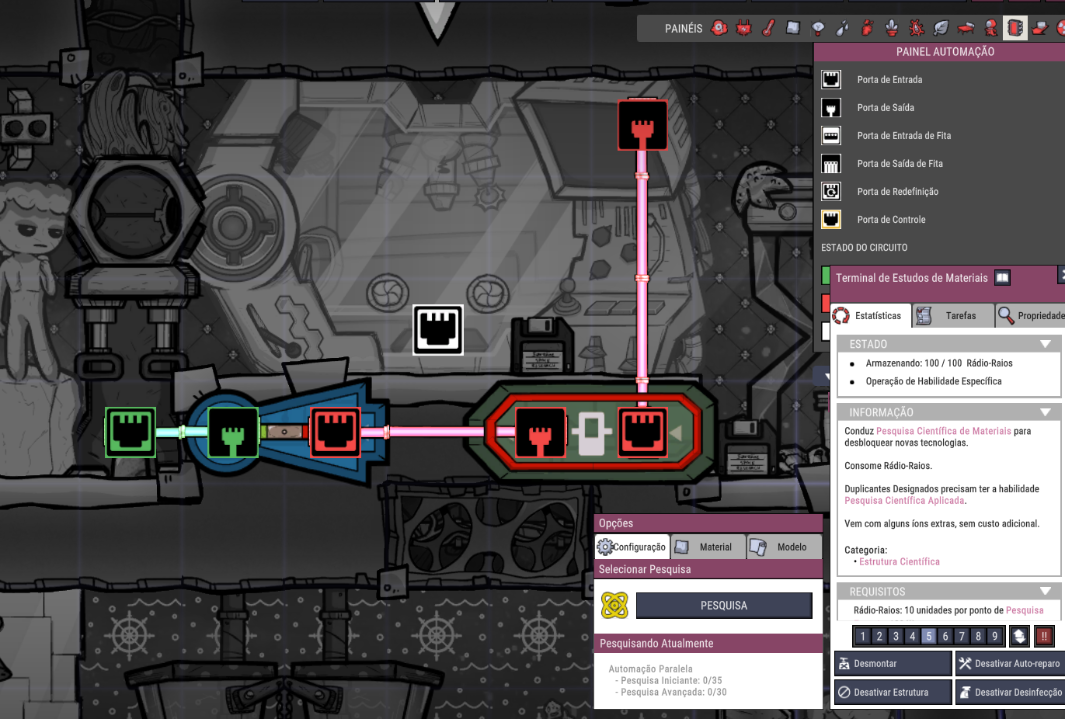This screenshot has height=719, width=1065.
Task: Click the green input port at wire's left end
Action: tap(130, 432)
